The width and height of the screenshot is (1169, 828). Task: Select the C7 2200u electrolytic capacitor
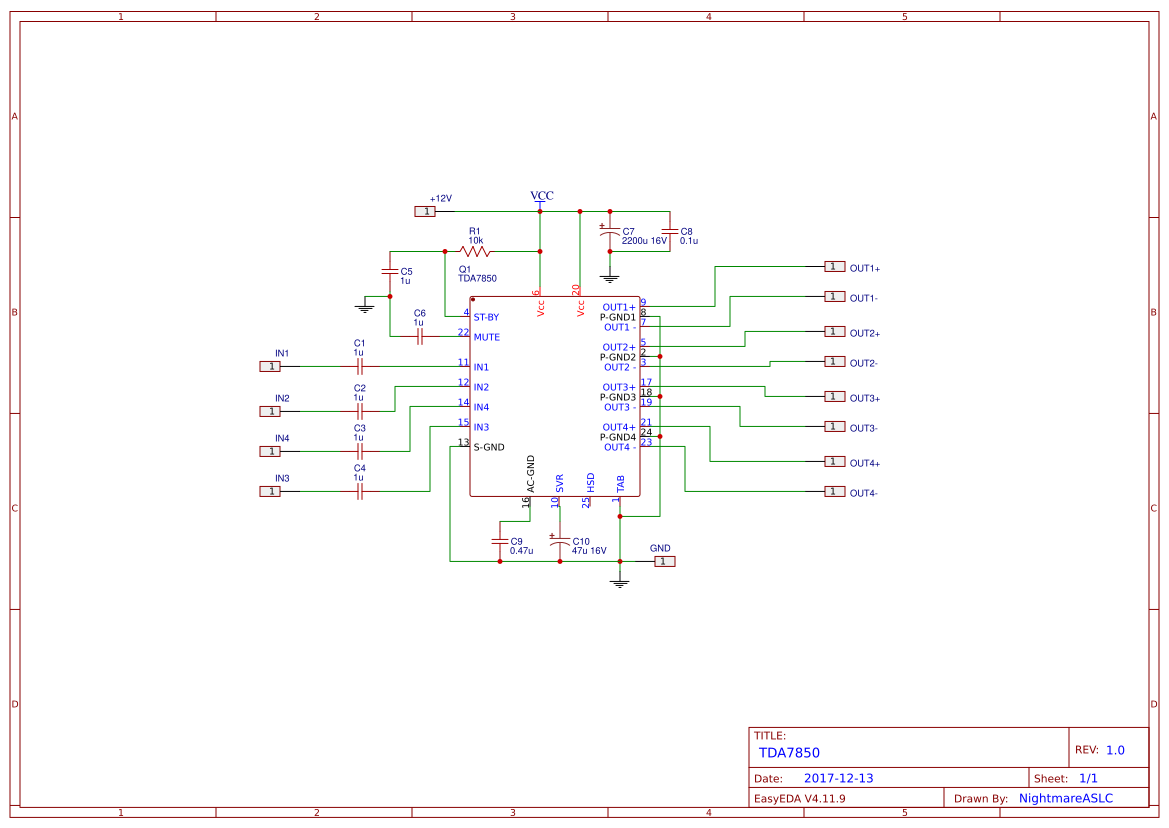609,230
